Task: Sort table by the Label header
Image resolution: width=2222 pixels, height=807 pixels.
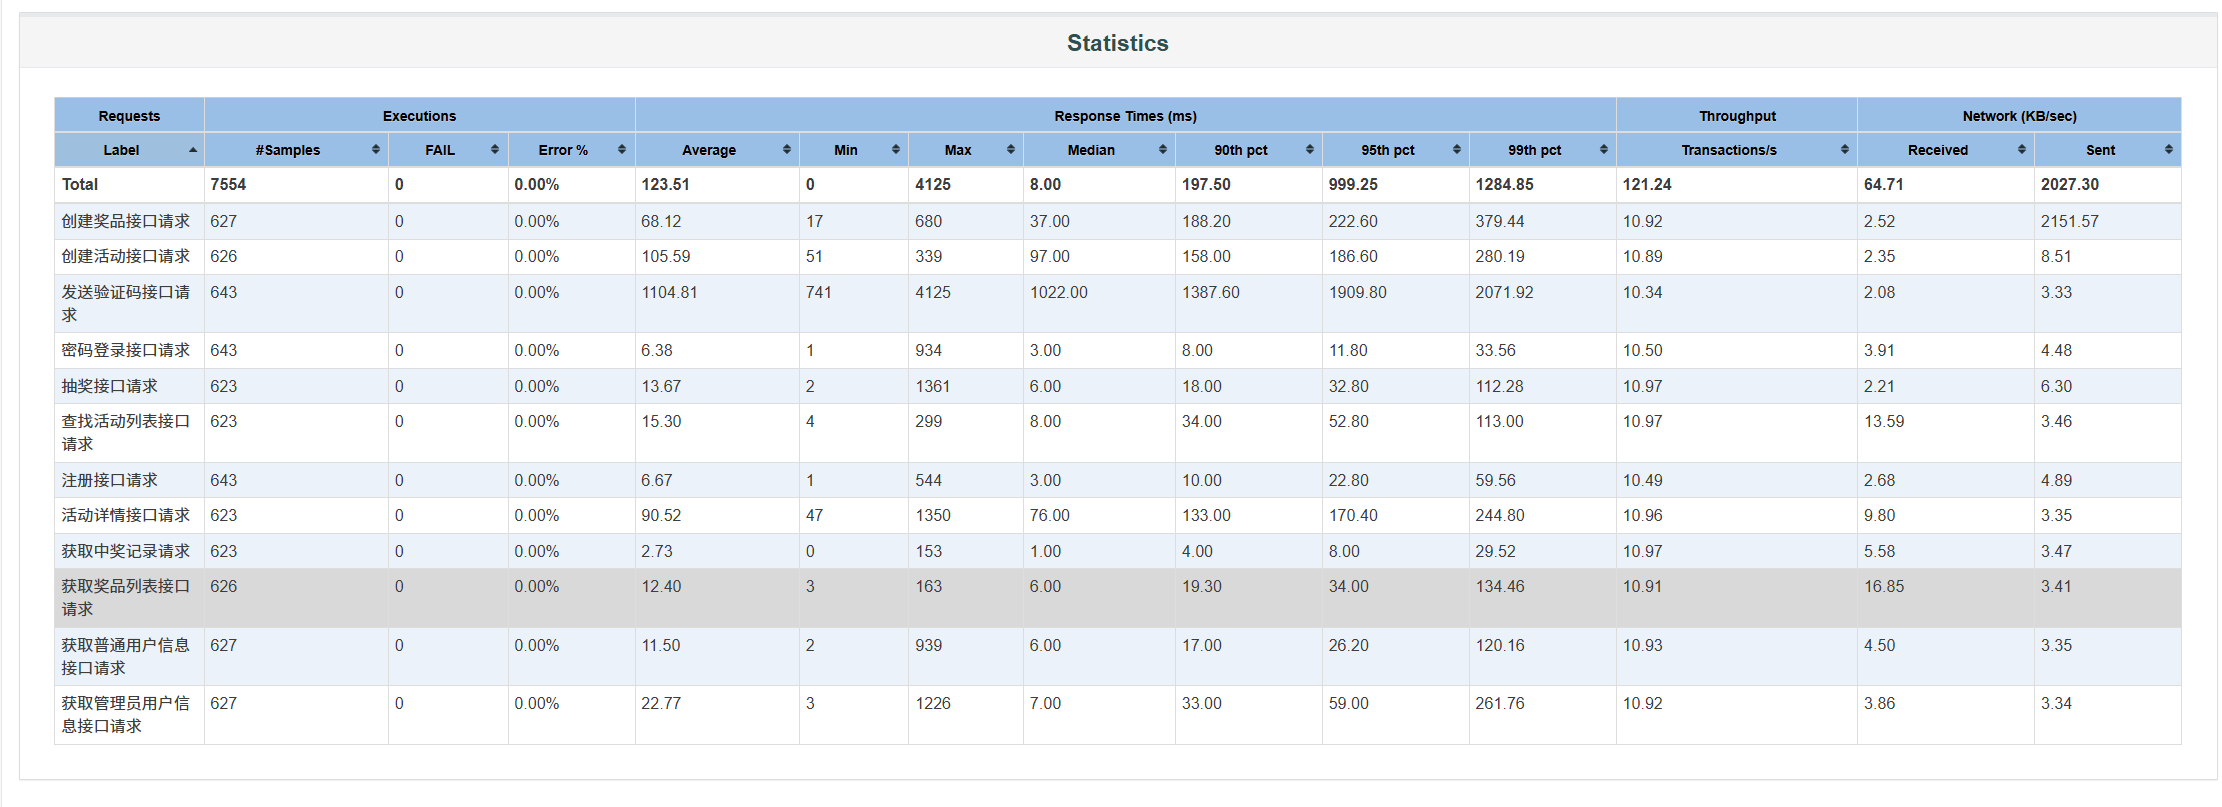Action: (x=121, y=150)
